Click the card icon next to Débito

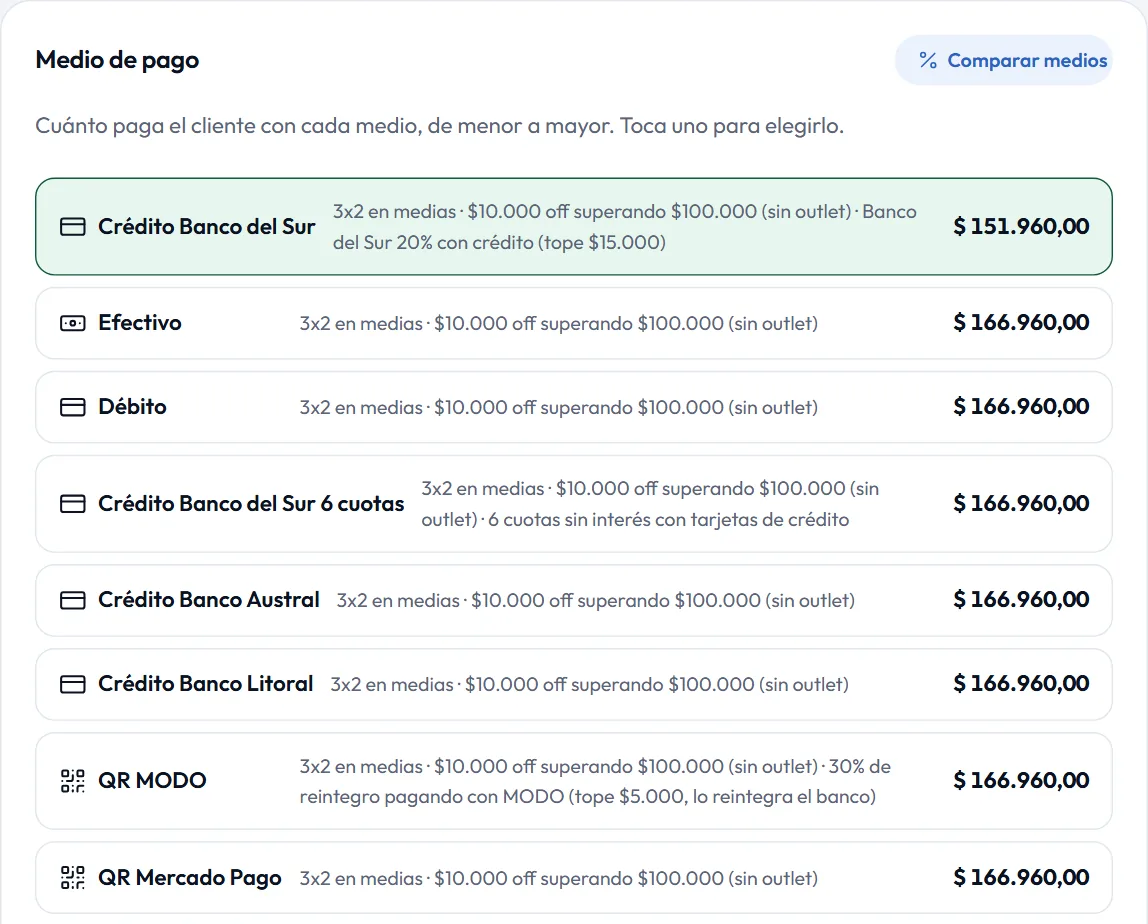(72, 407)
